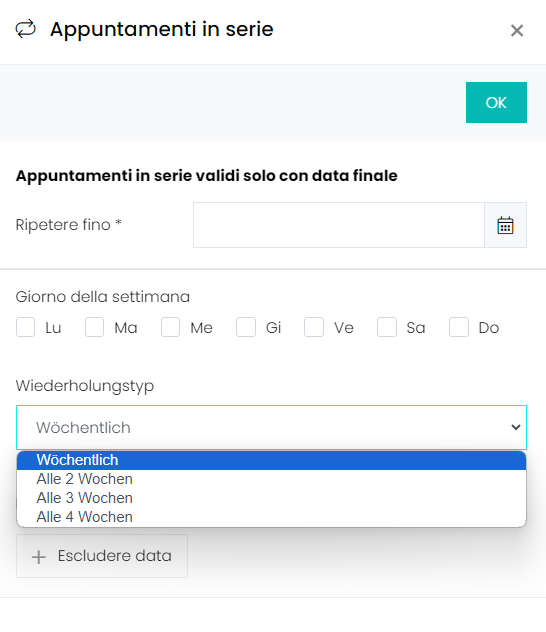Choose the highlighted Wöchentlich option
This screenshot has width=546, height=632.
[x=271, y=460]
